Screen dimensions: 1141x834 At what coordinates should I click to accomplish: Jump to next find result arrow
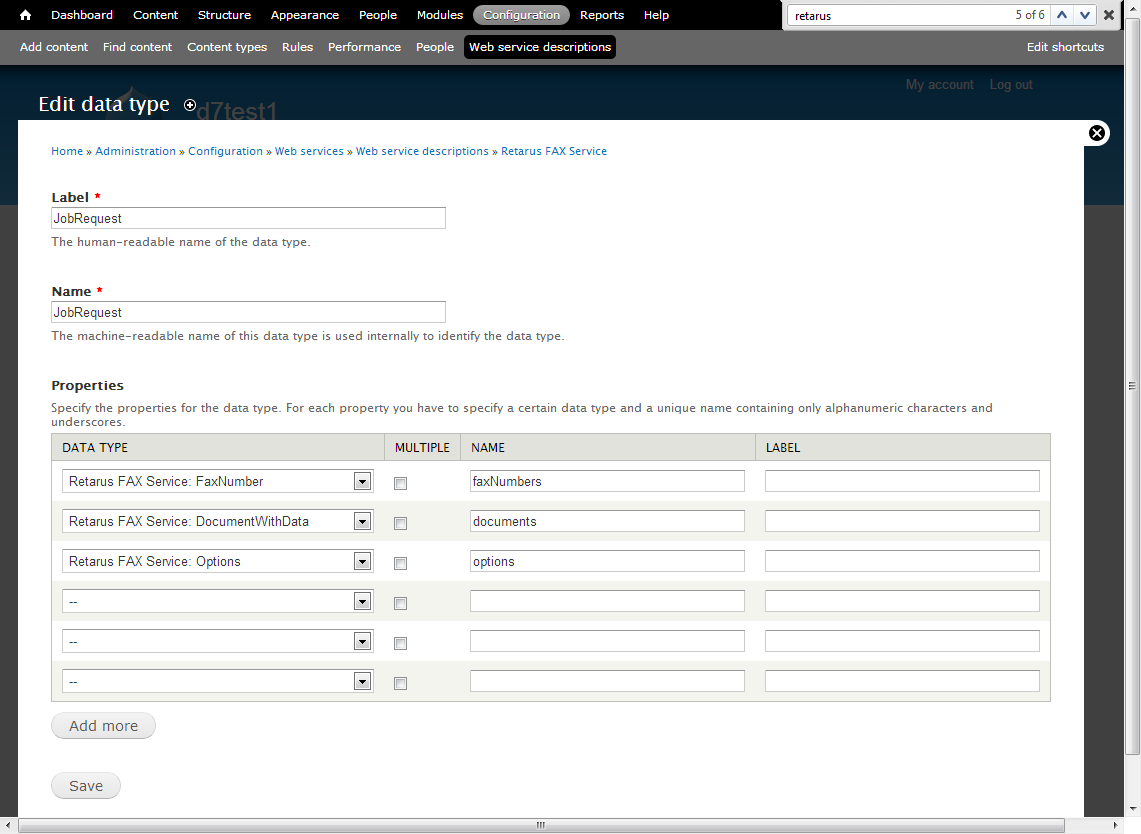point(1084,15)
